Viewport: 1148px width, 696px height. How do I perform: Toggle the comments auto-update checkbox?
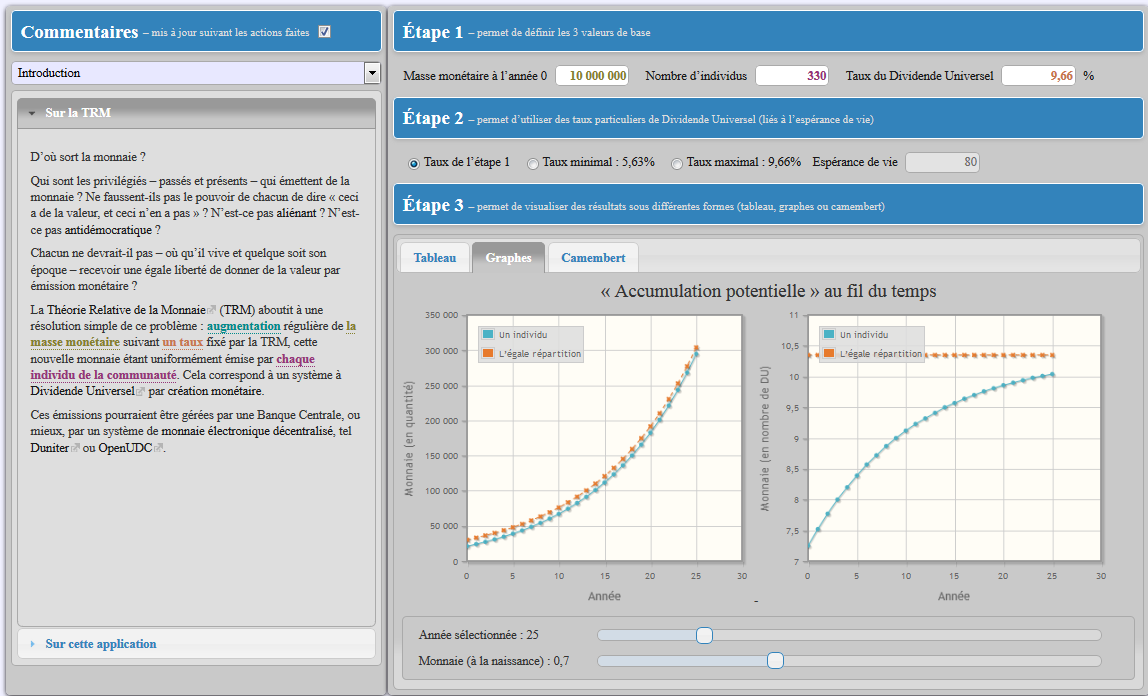[x=324, y=31]
